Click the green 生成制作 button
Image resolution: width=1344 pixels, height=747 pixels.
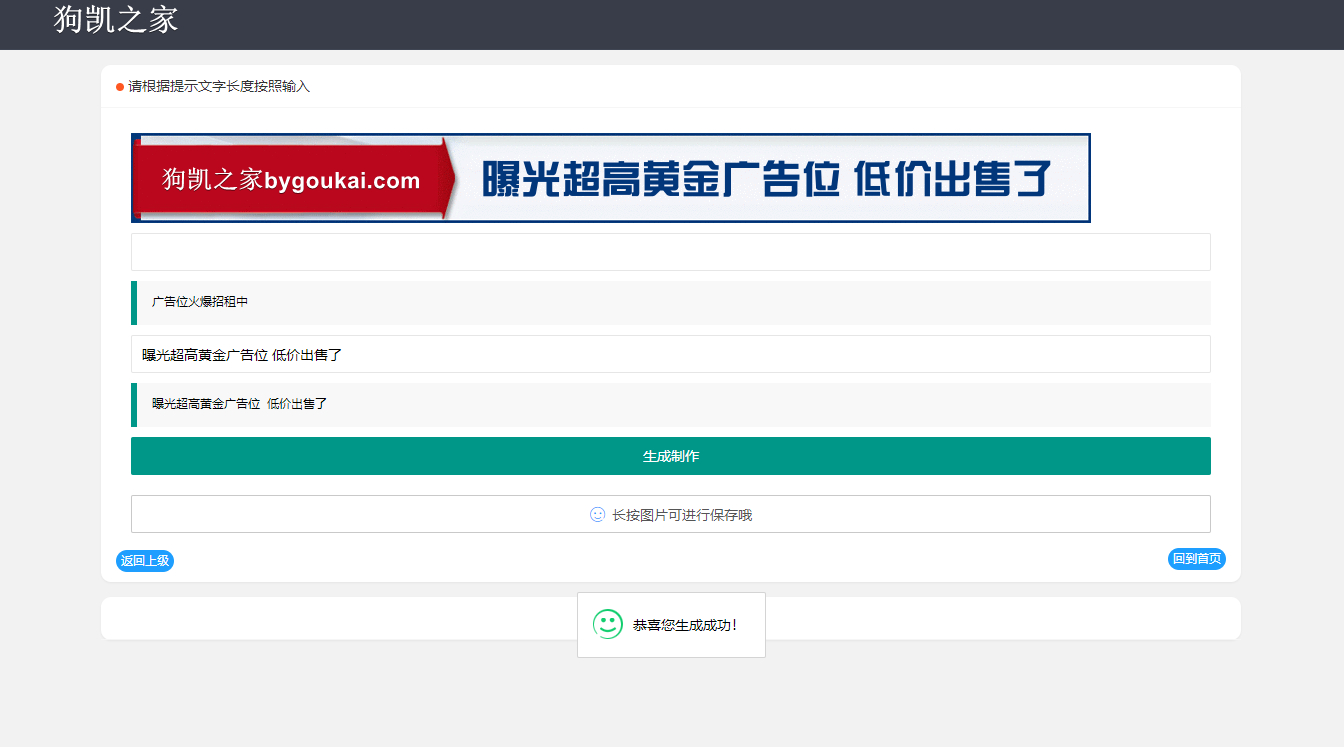[x=671, y=456]
